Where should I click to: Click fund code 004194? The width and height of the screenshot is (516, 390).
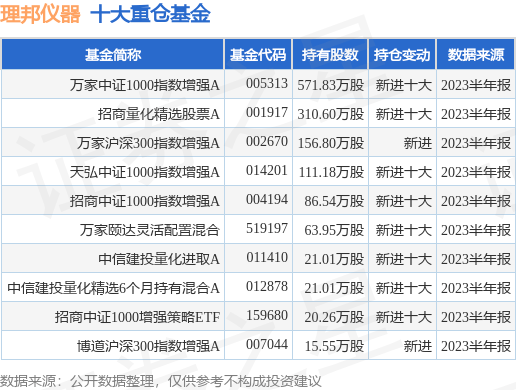(267, 199)
